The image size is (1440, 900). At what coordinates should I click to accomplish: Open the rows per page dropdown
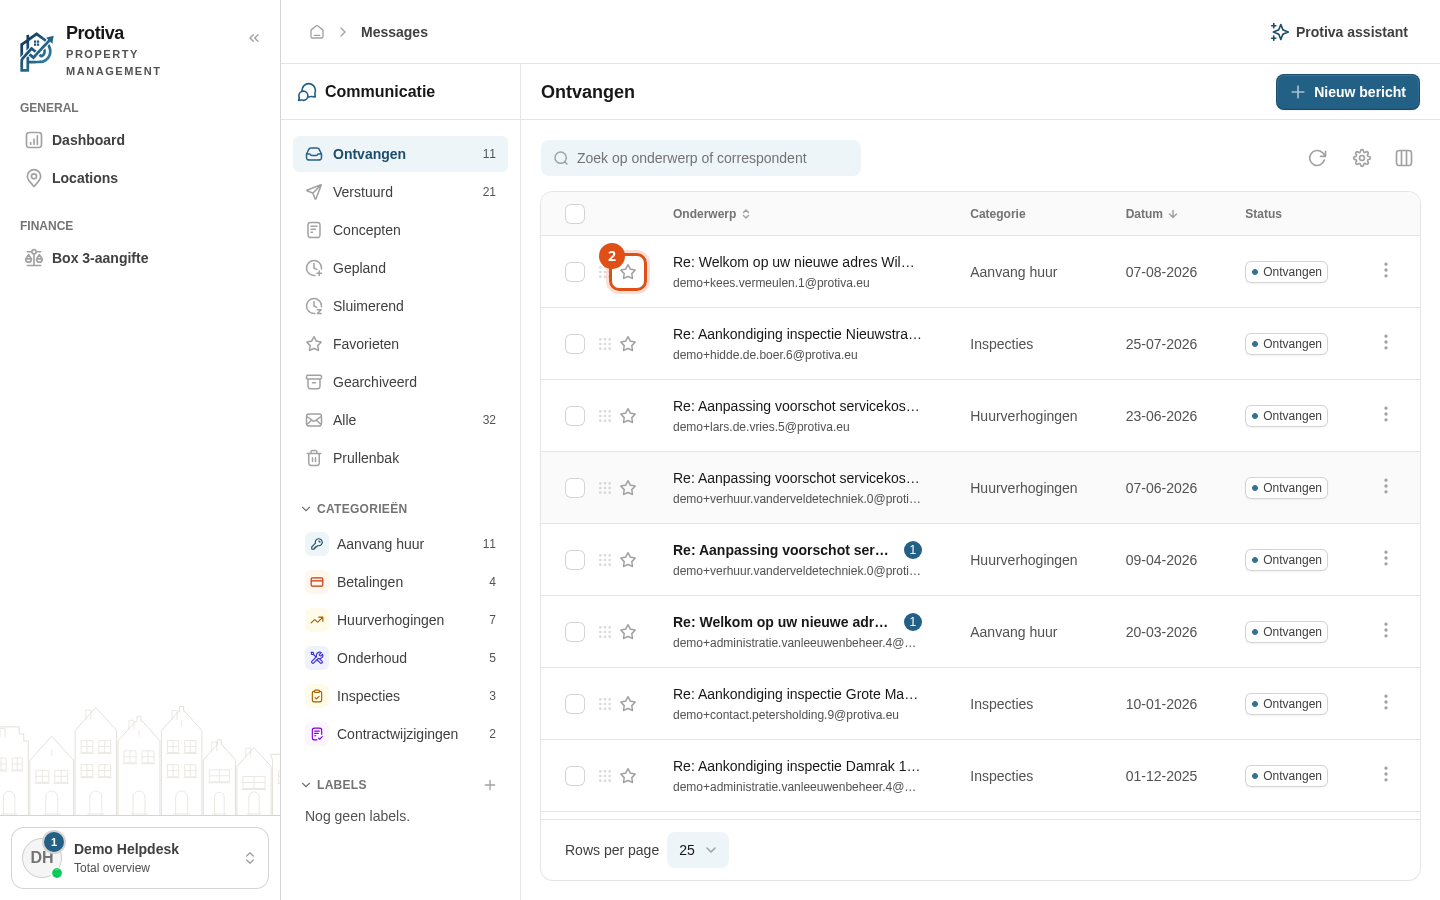pyautogui.click(x=698, y=850)
